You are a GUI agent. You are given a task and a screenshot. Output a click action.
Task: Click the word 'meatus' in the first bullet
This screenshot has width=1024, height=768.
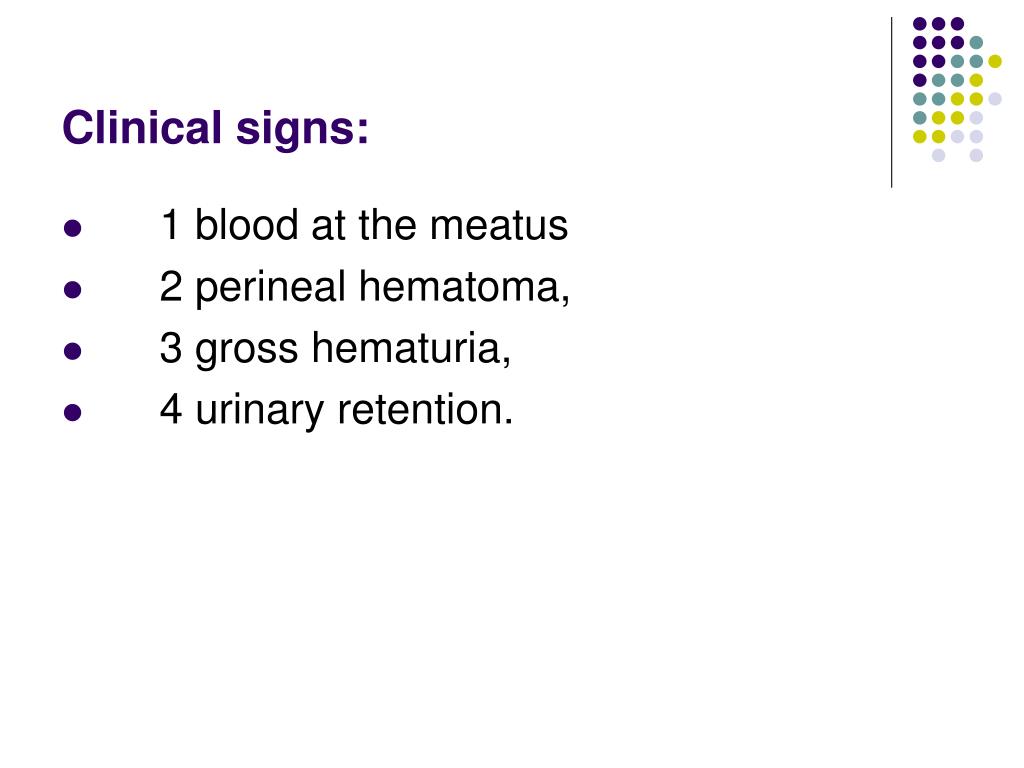point(498,226)
